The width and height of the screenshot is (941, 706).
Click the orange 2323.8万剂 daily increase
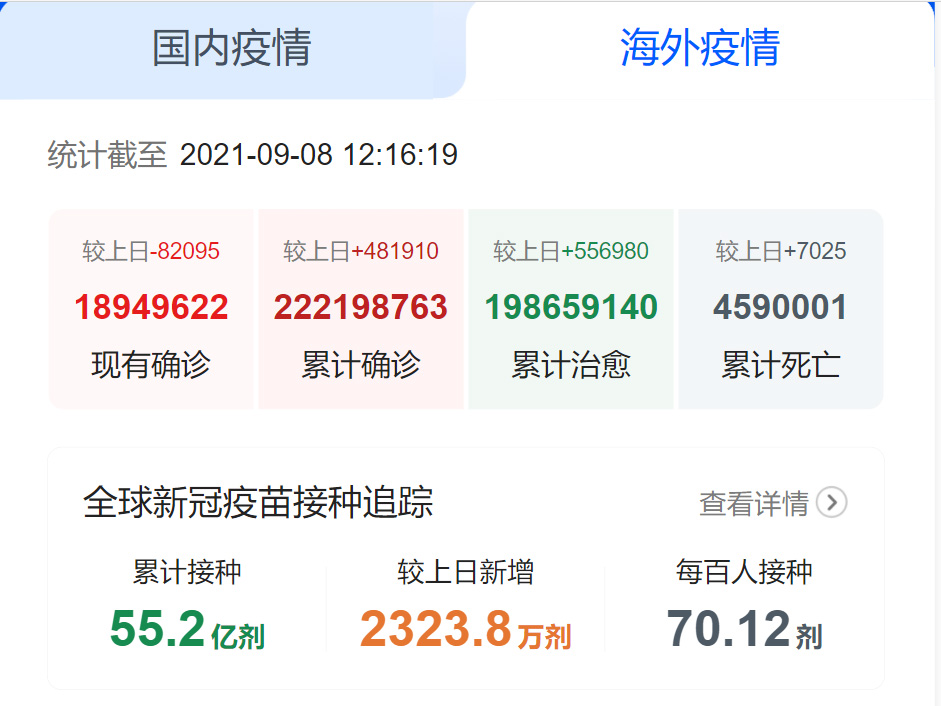coord(465,630)
